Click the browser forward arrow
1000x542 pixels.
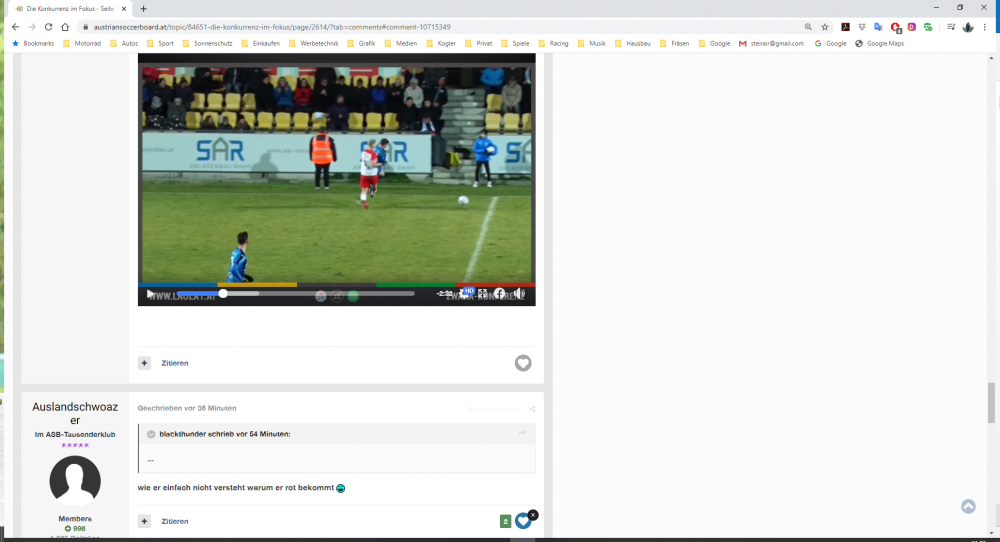32,27
